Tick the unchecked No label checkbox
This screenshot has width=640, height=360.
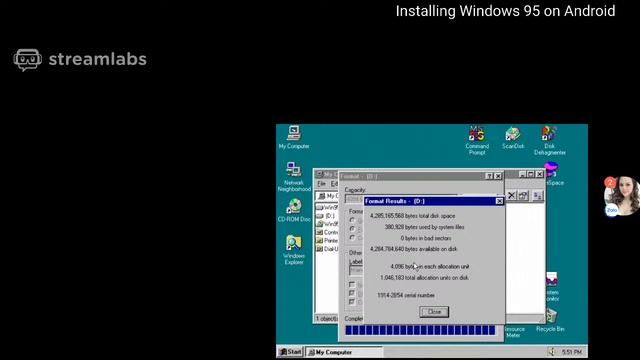[x=352, y=284]
